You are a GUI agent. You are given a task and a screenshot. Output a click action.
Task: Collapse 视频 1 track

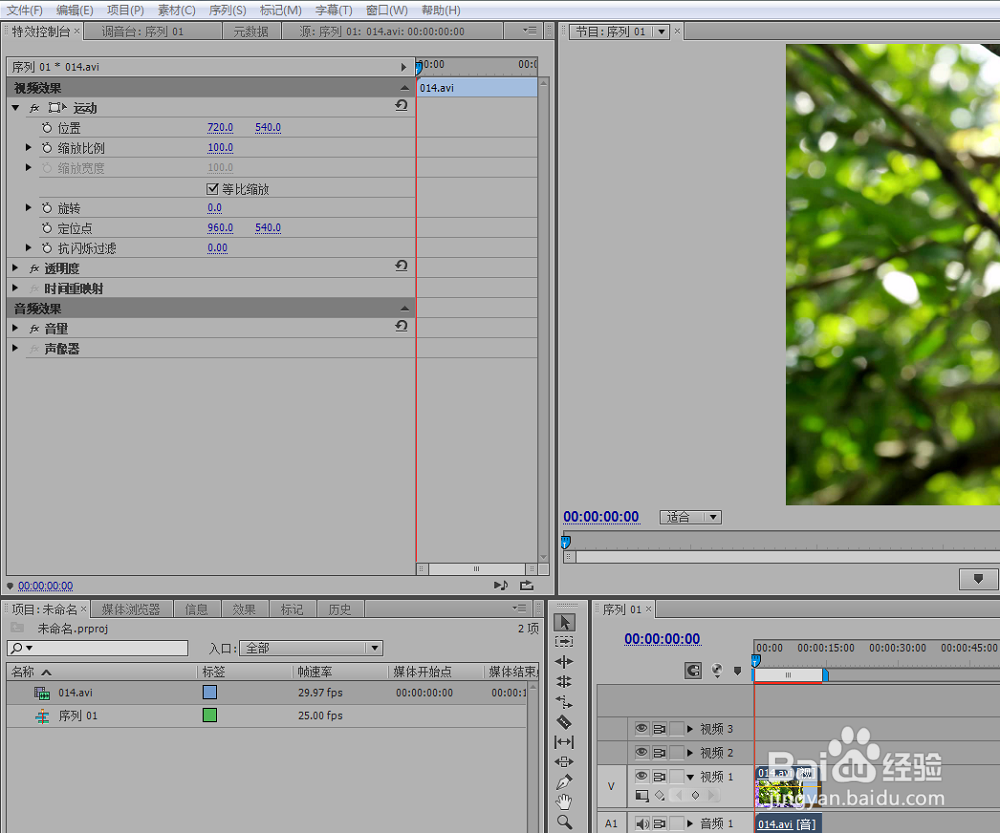click(690, 777)
